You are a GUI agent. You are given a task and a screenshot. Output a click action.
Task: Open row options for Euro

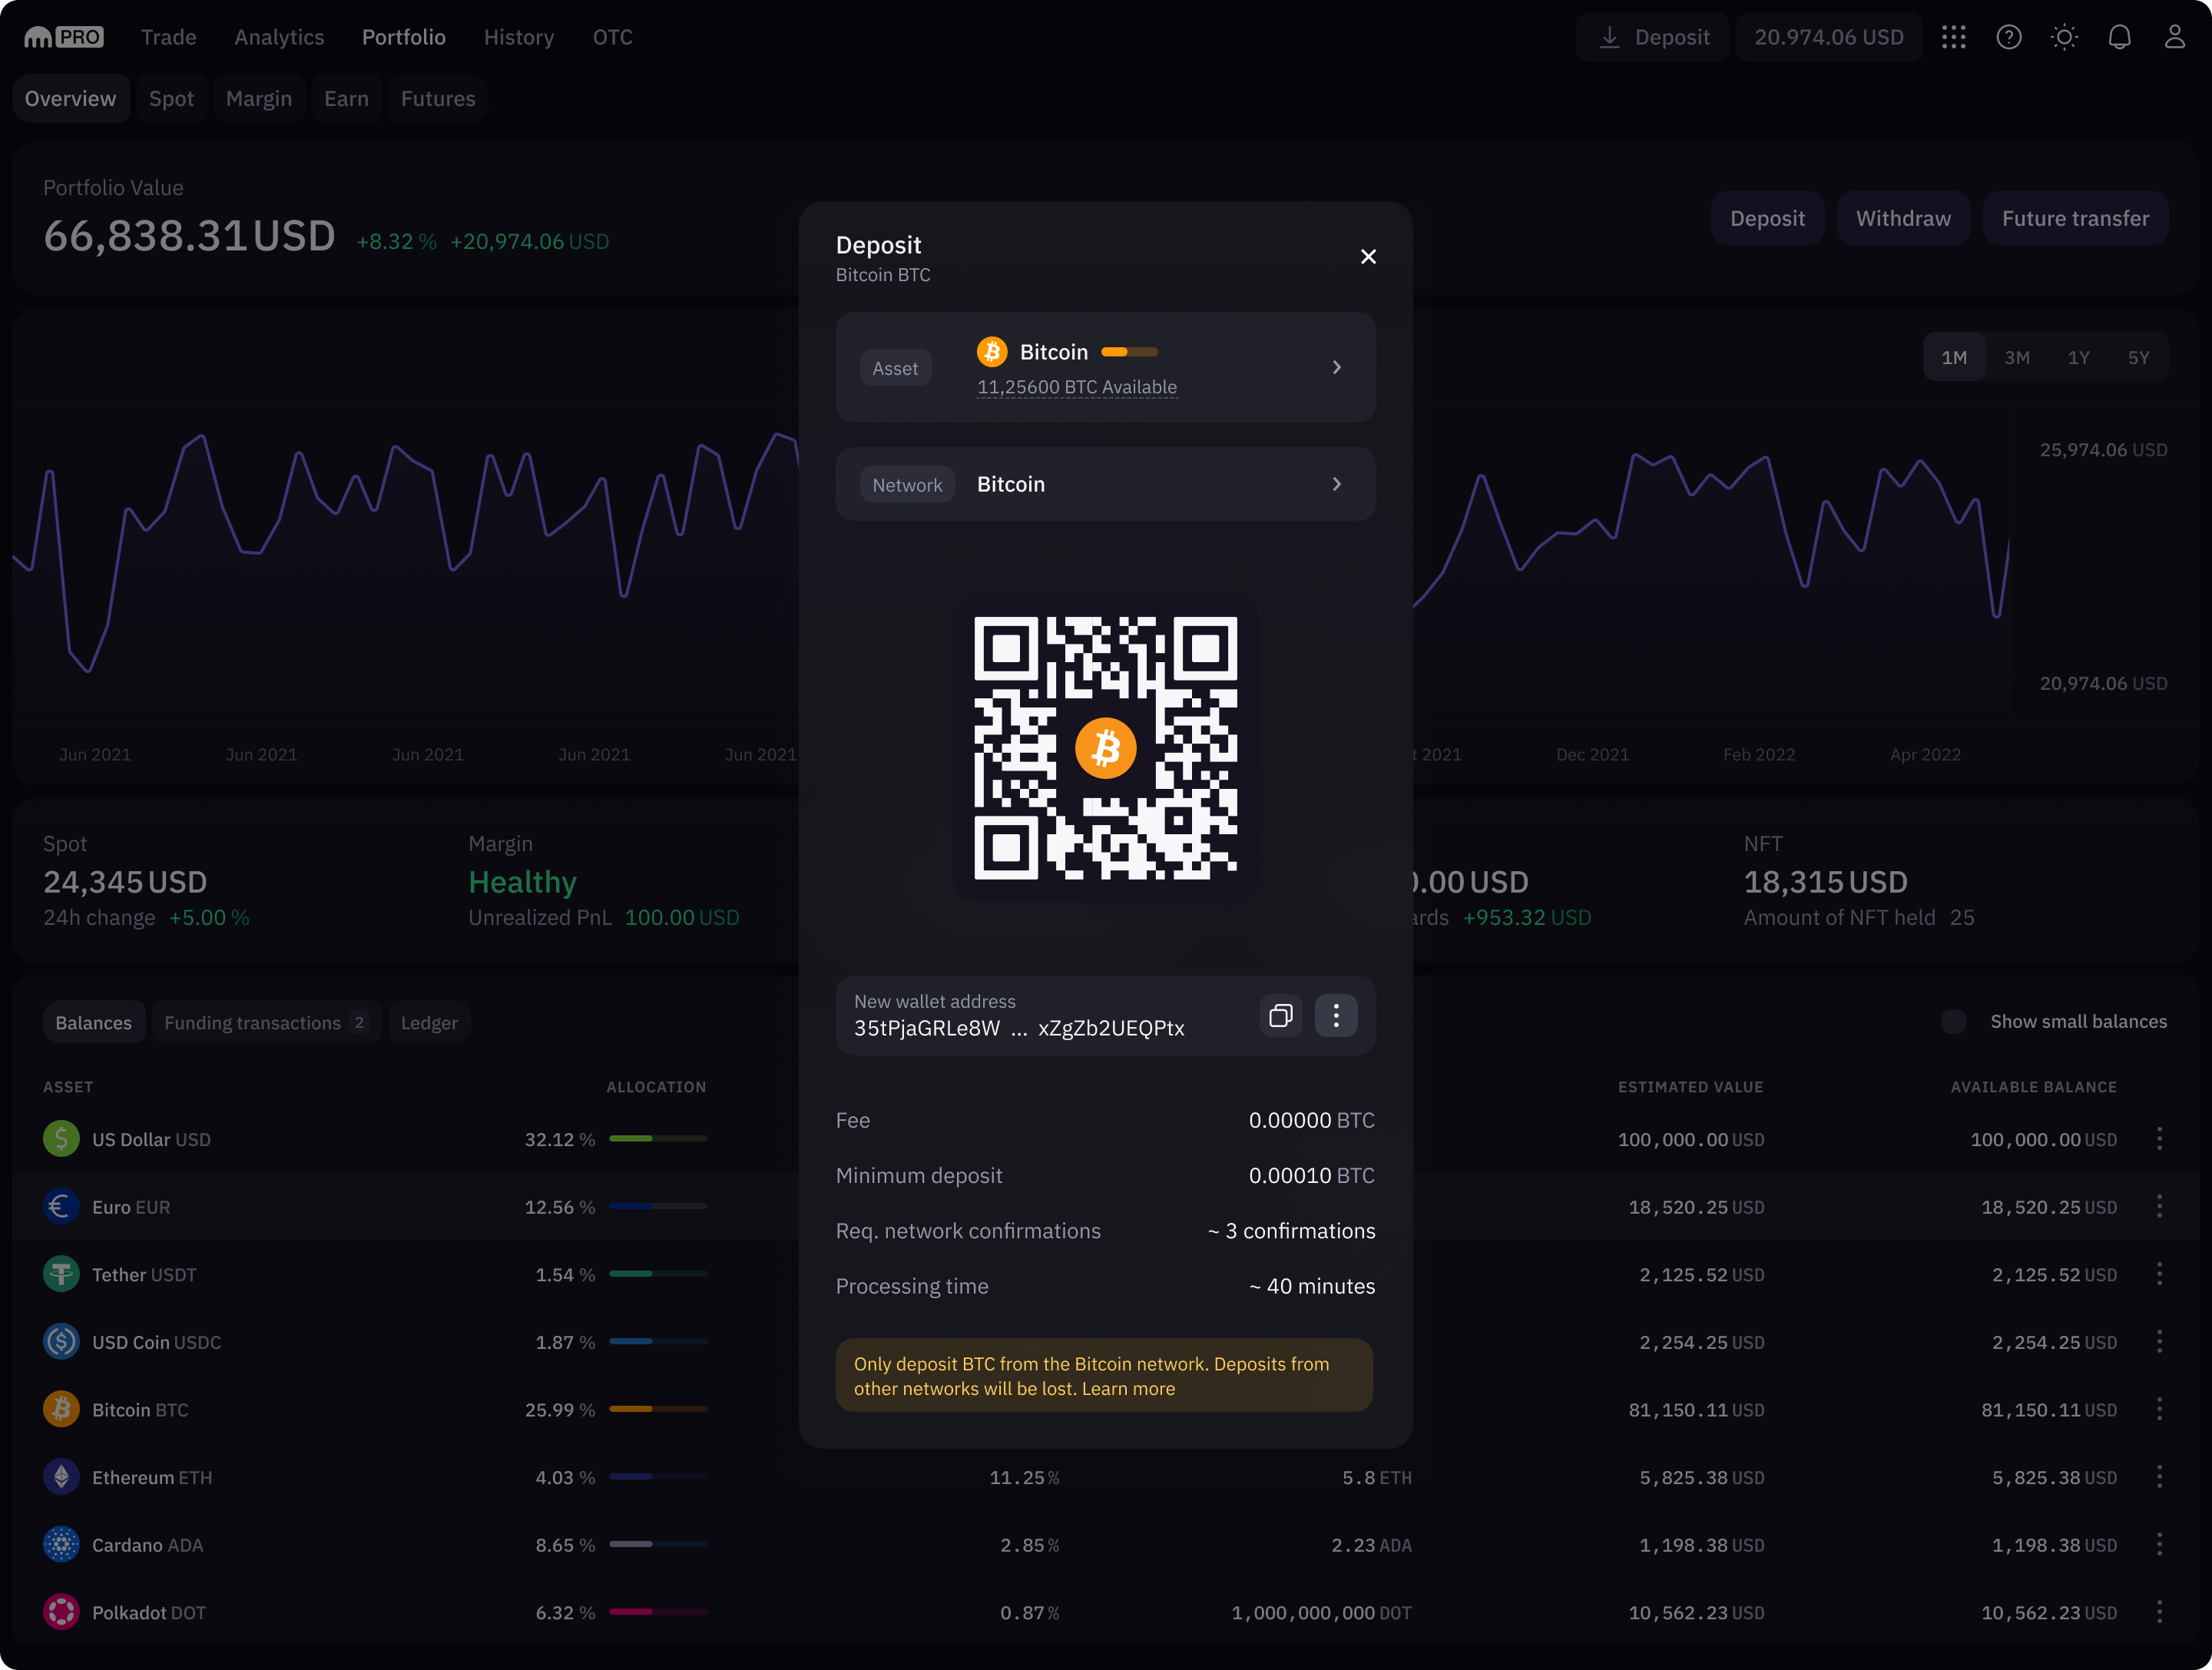point(2159,1207)
